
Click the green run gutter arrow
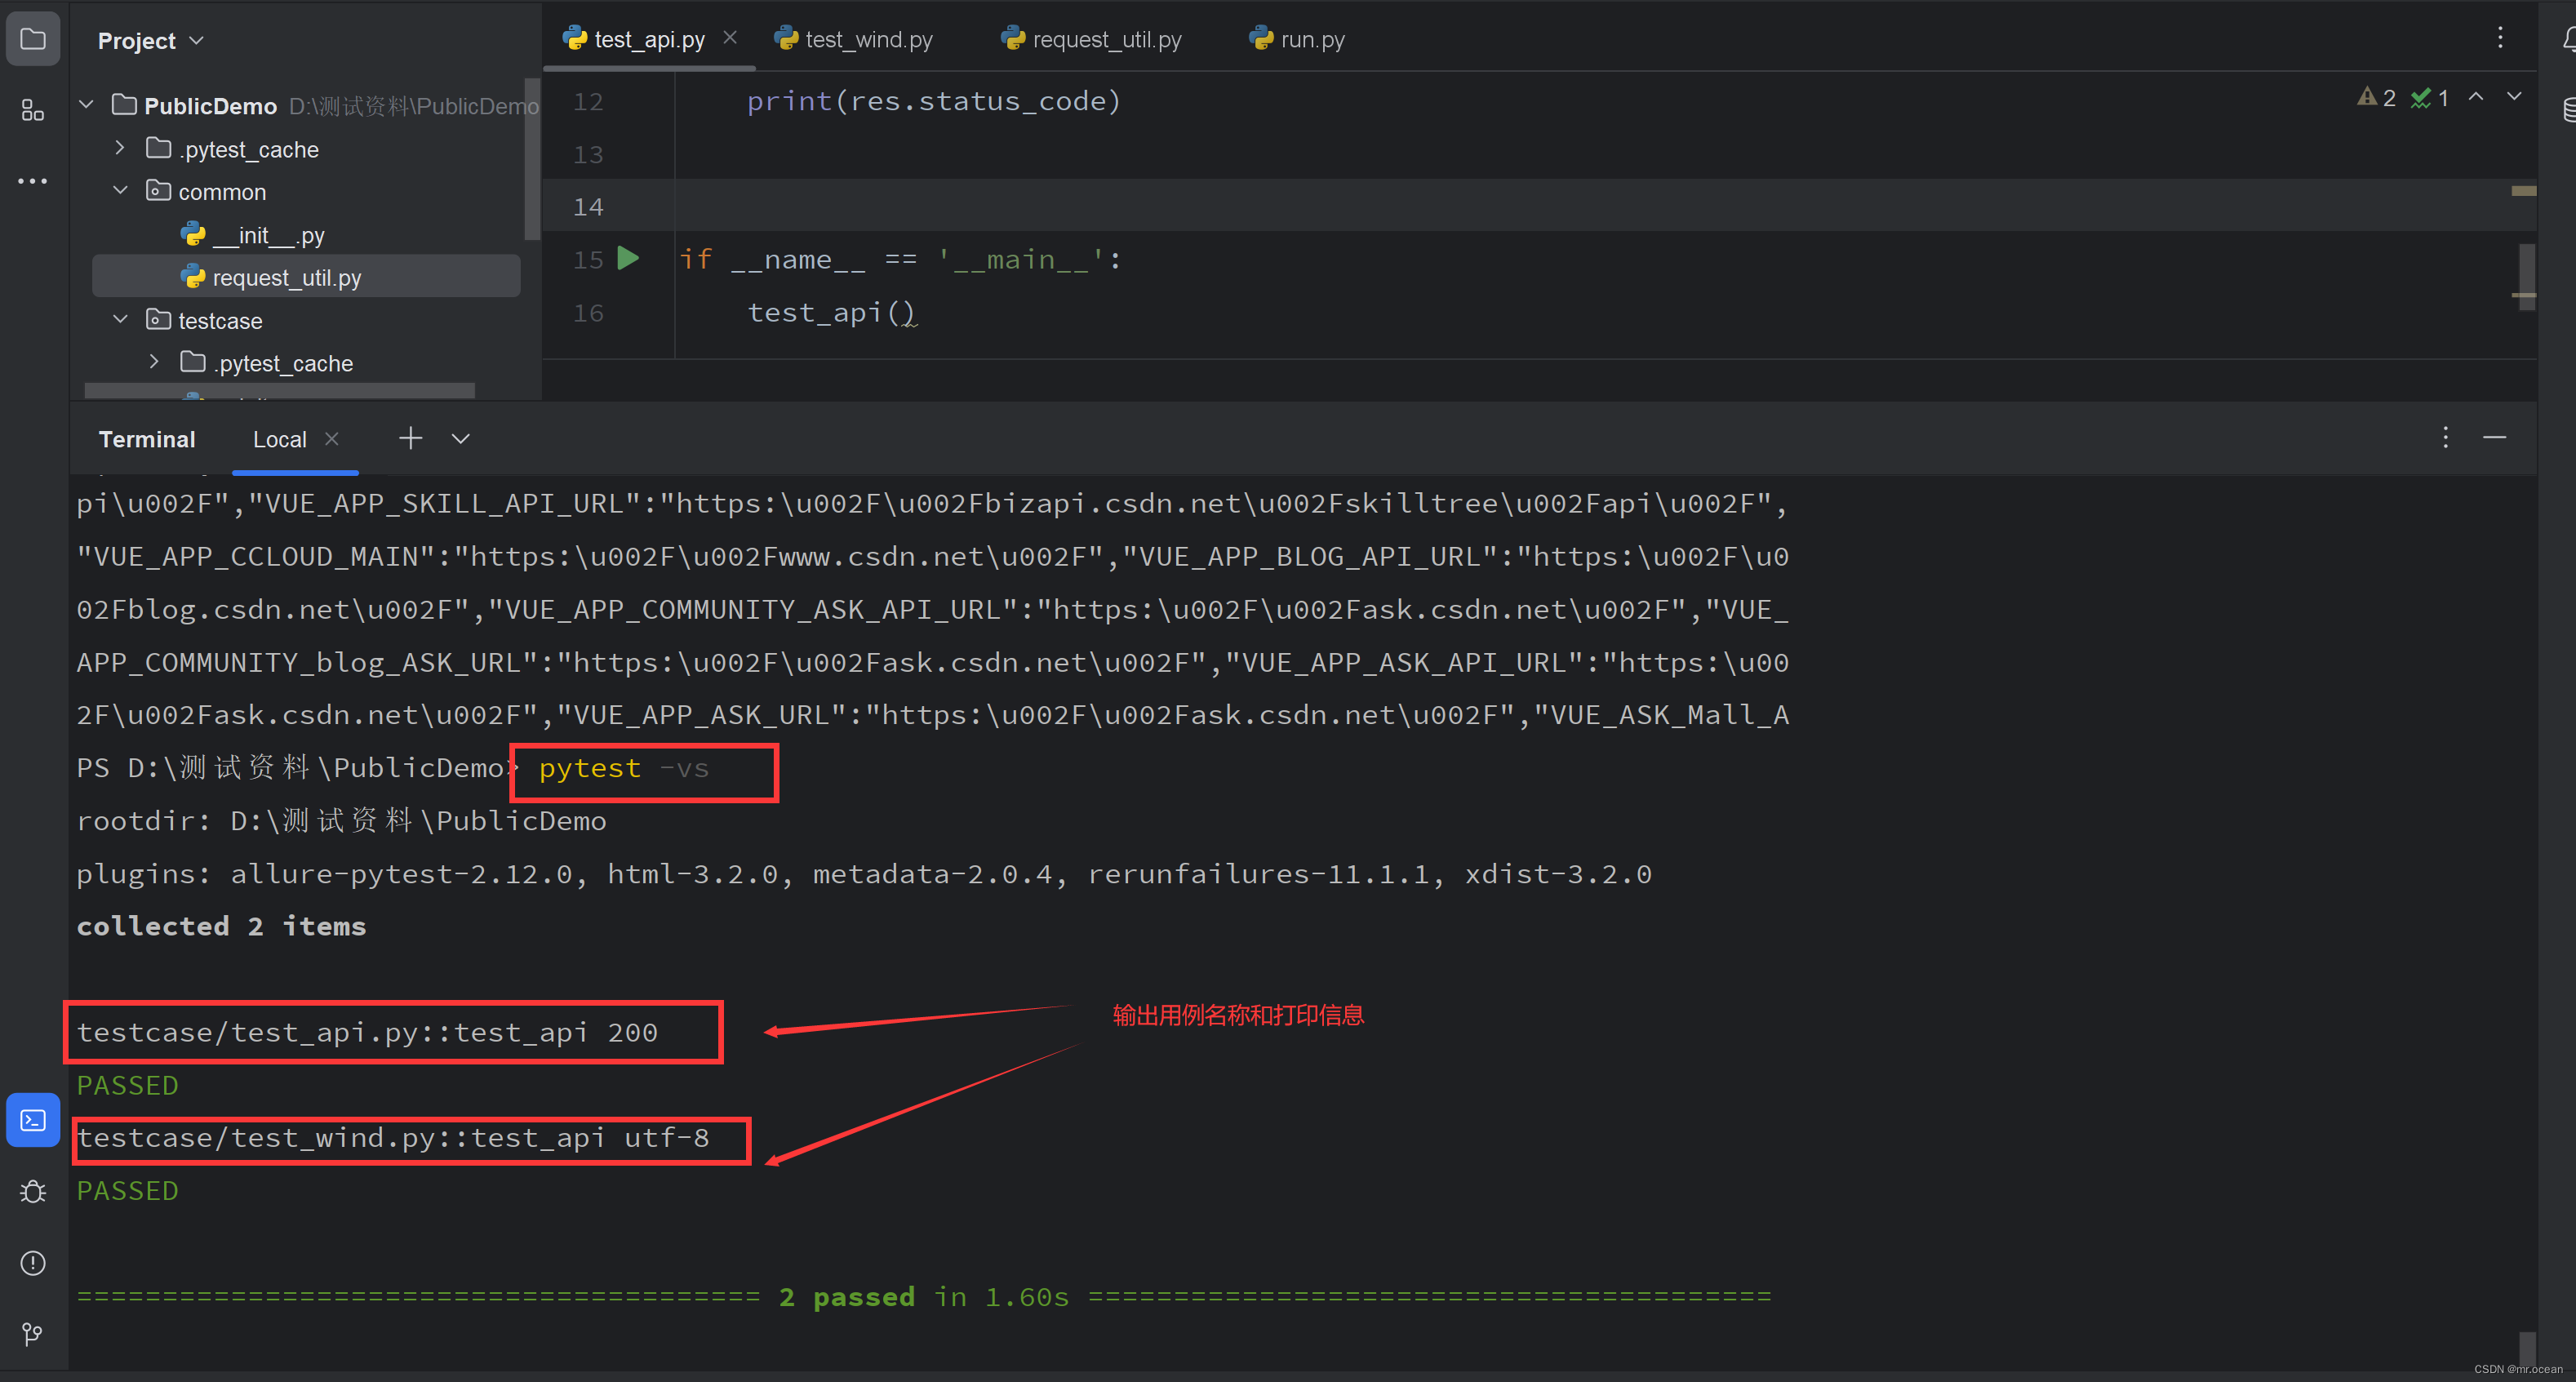tap(628, 259)
